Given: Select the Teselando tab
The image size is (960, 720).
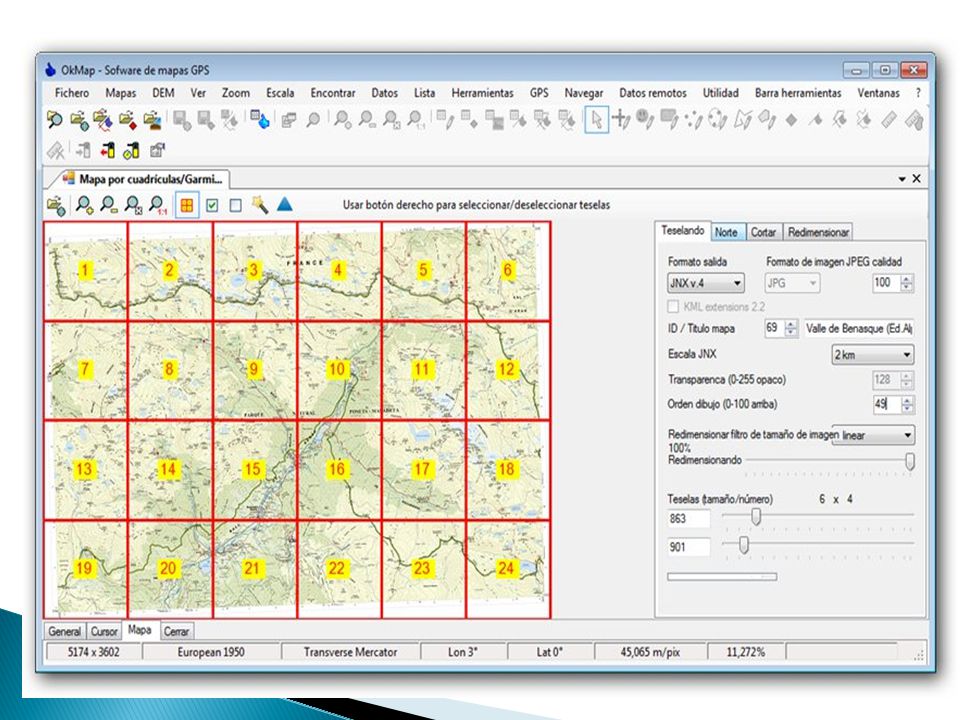Looking at the screenshot, I should 683,230.
